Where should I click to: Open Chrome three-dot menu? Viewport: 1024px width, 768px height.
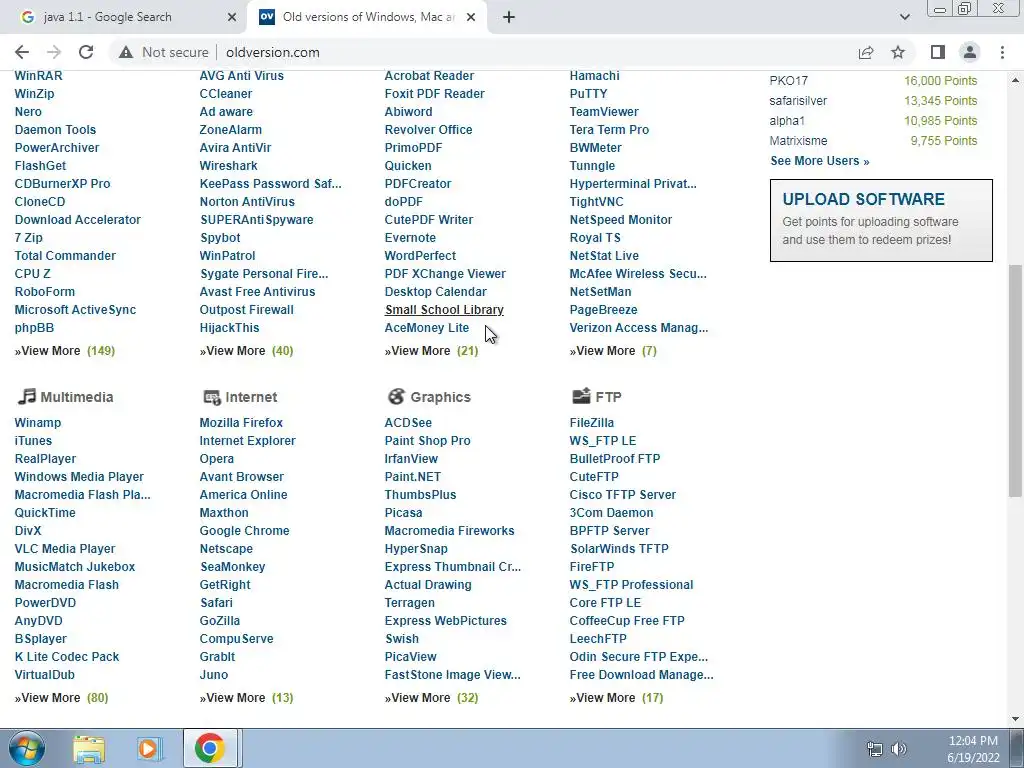pyautogui.click(x=1002, y=52)
